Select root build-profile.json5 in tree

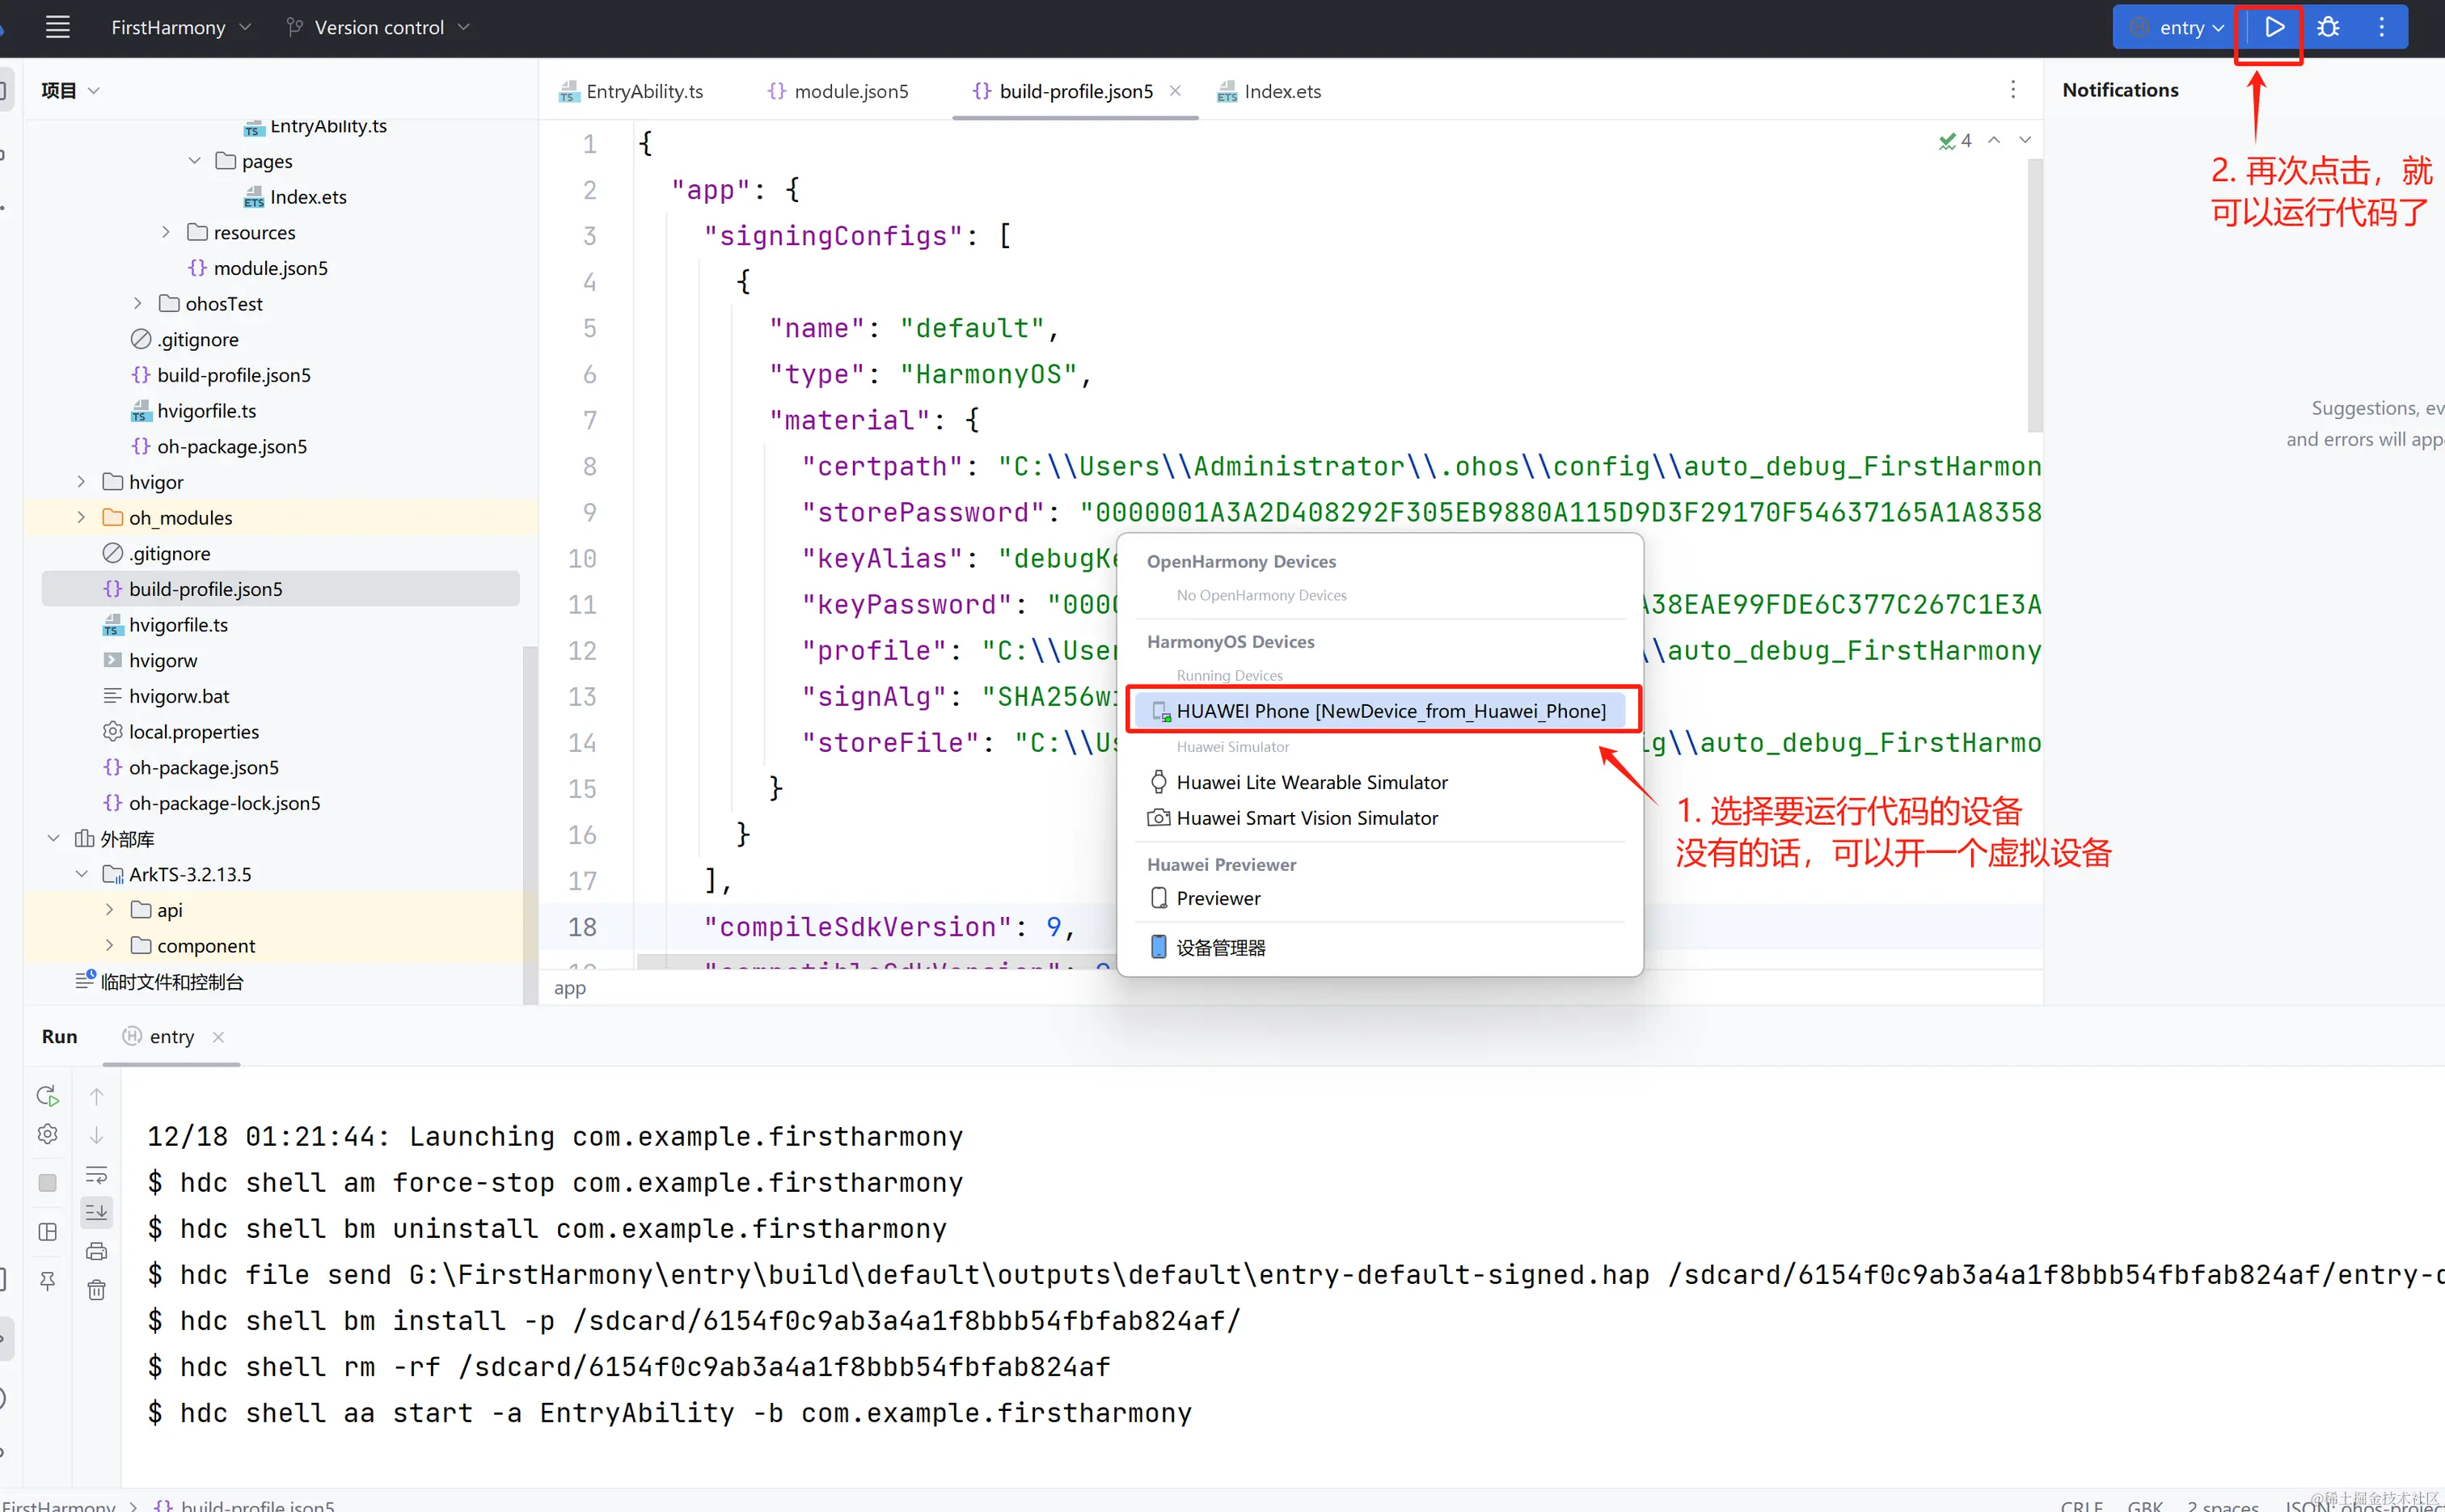pyautogui.click(x=280, y=589)
